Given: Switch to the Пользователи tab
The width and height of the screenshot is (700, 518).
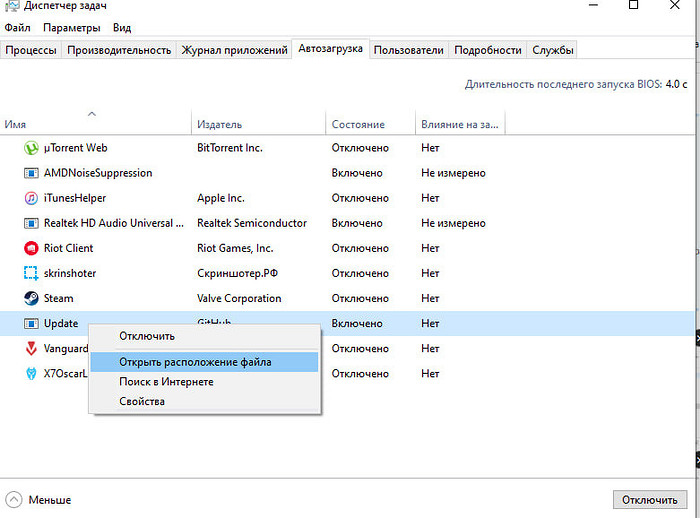Looking at the screenshot, I should 408,50.
